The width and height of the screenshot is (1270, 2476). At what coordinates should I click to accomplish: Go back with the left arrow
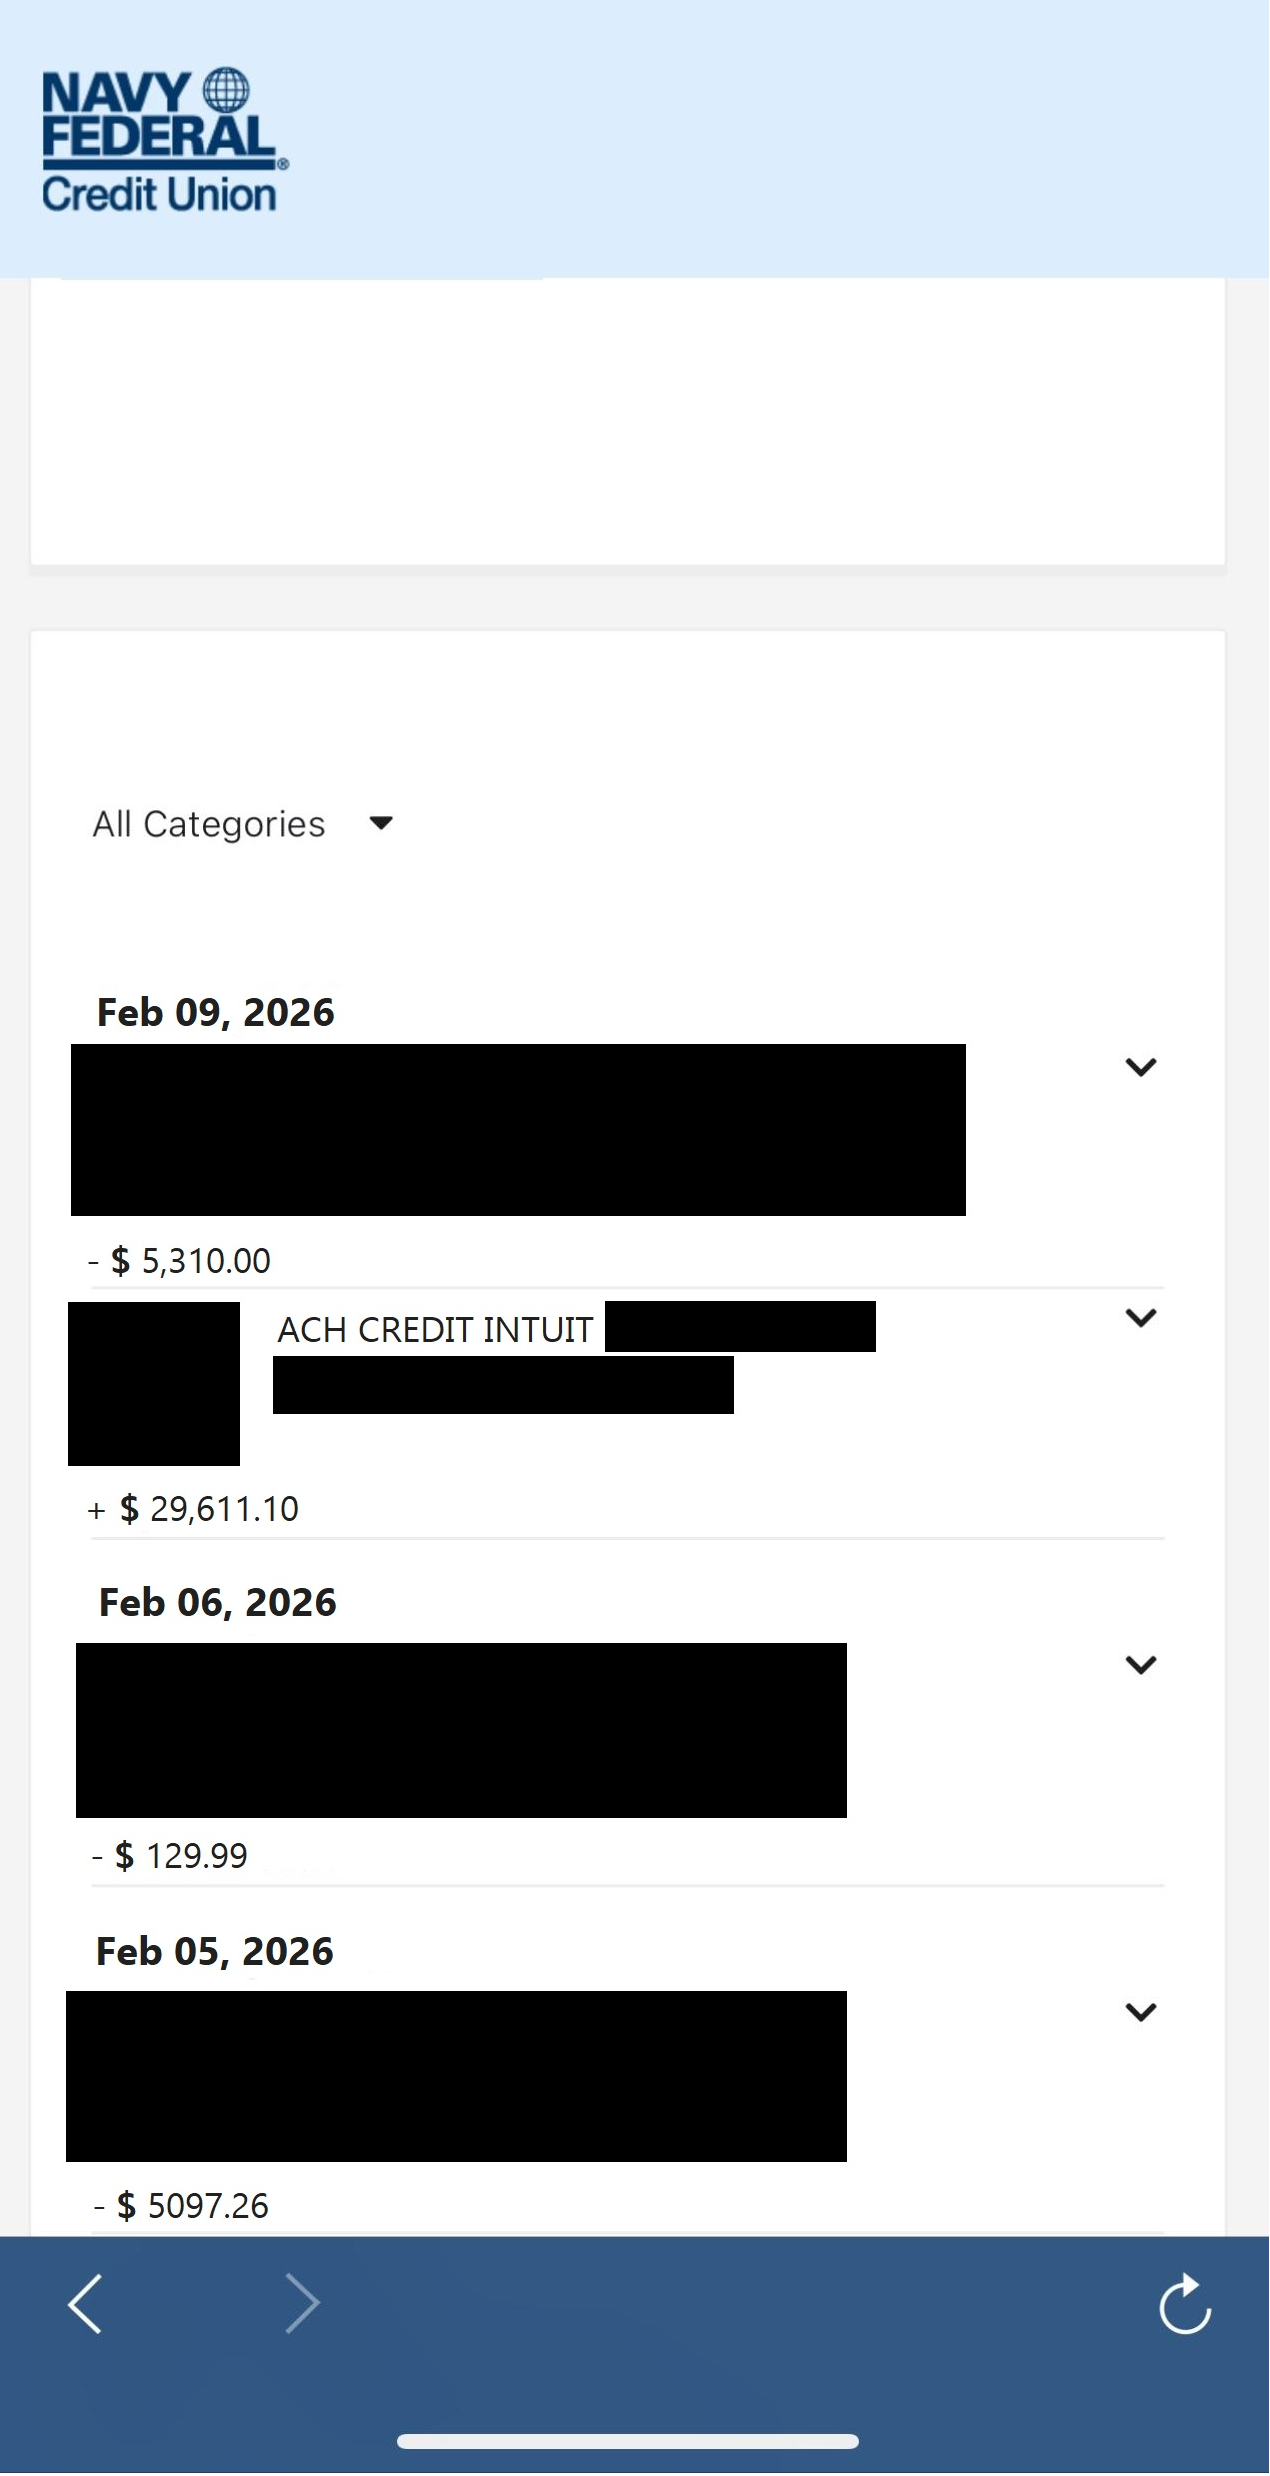[x=86, y=2303]
